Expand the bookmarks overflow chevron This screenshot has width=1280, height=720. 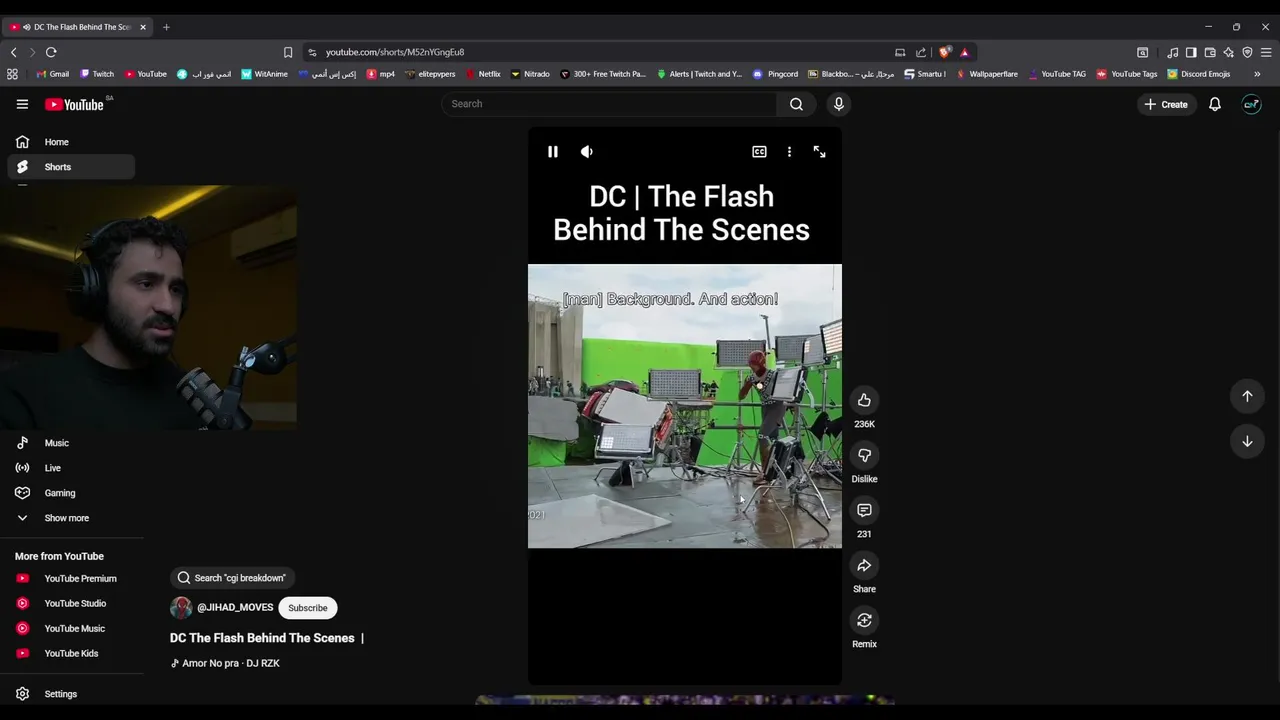(x=1257, y=74)
